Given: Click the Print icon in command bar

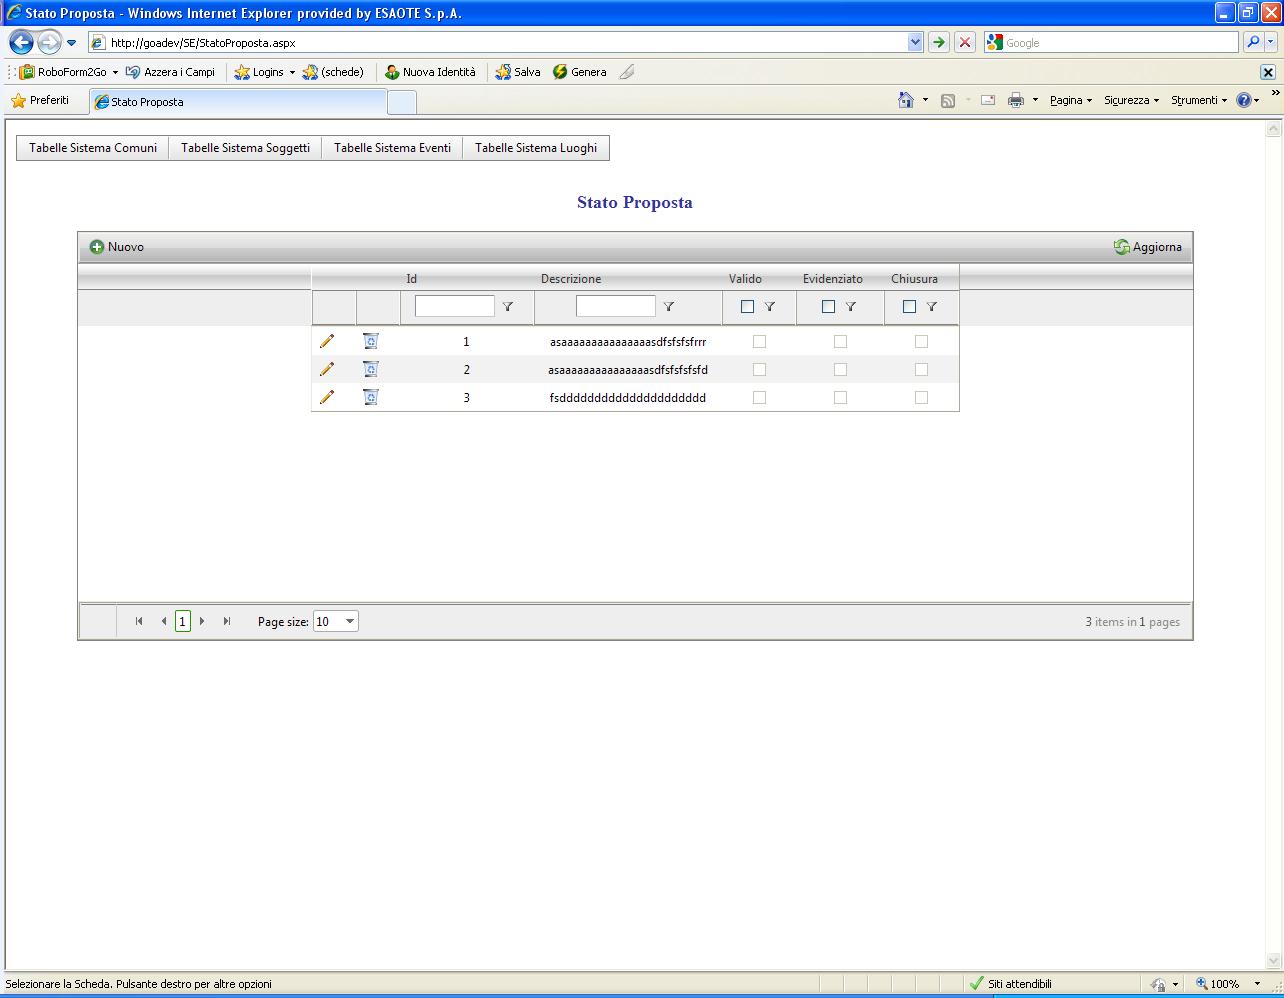Looking at the screenshot, I should [x=1016, y=100].
